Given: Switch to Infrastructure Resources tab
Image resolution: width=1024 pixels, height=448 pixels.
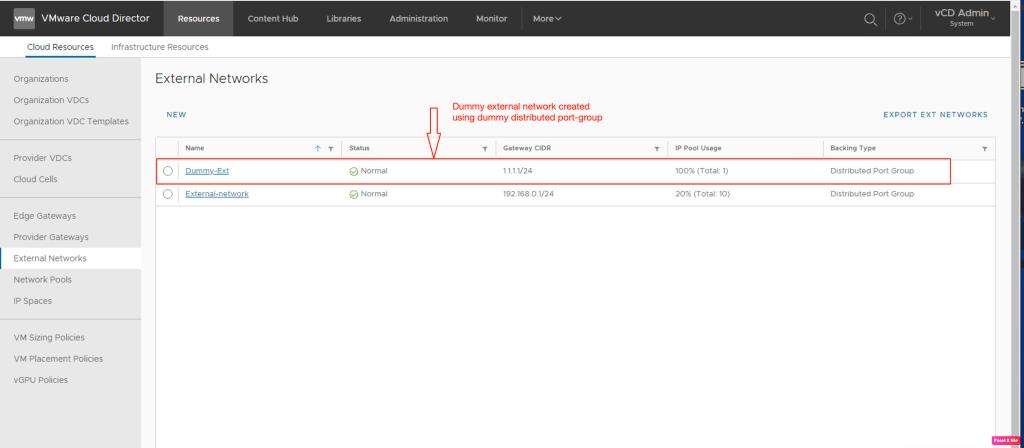Looking at the screenshot, I should [160, 47].
